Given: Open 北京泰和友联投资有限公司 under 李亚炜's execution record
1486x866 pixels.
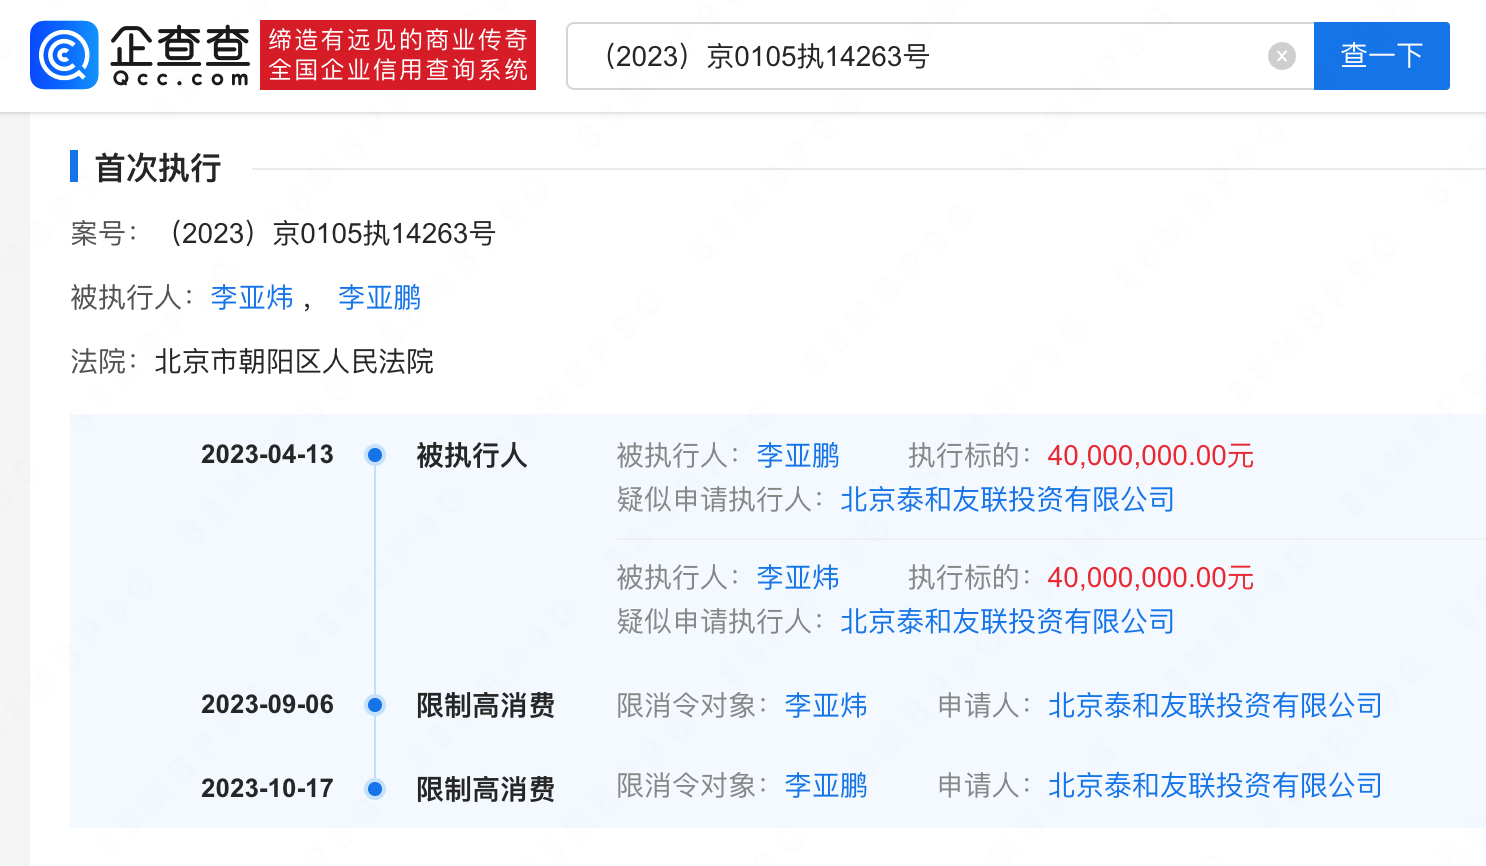Looking at the screenshot, I should pos(1007,622).
